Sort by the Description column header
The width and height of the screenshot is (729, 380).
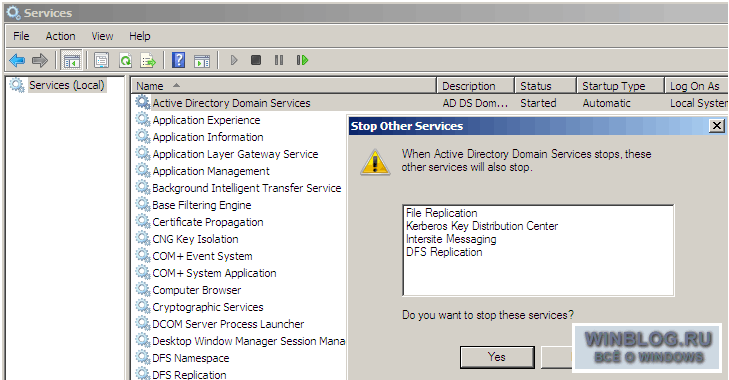(x=476, y=86)
